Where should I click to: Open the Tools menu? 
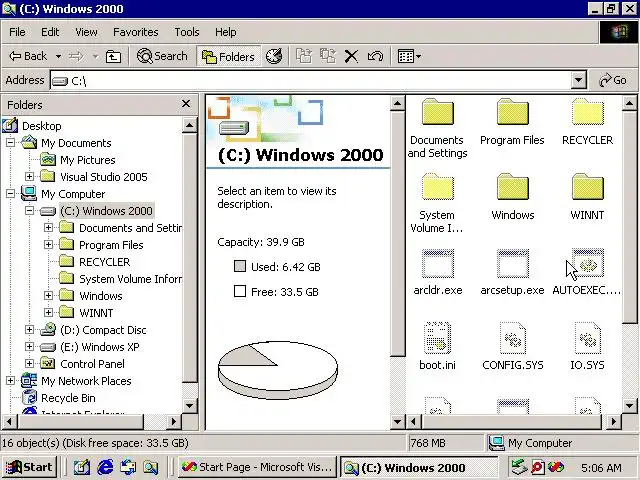click(187, 32)
